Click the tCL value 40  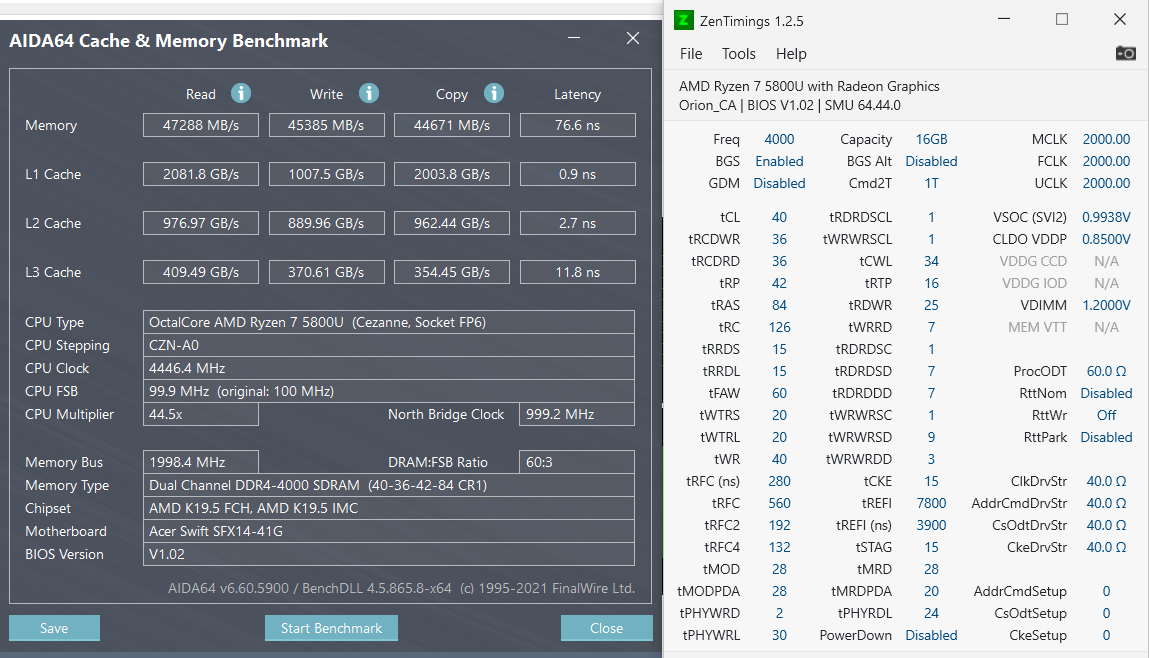[x=779, y=217]
